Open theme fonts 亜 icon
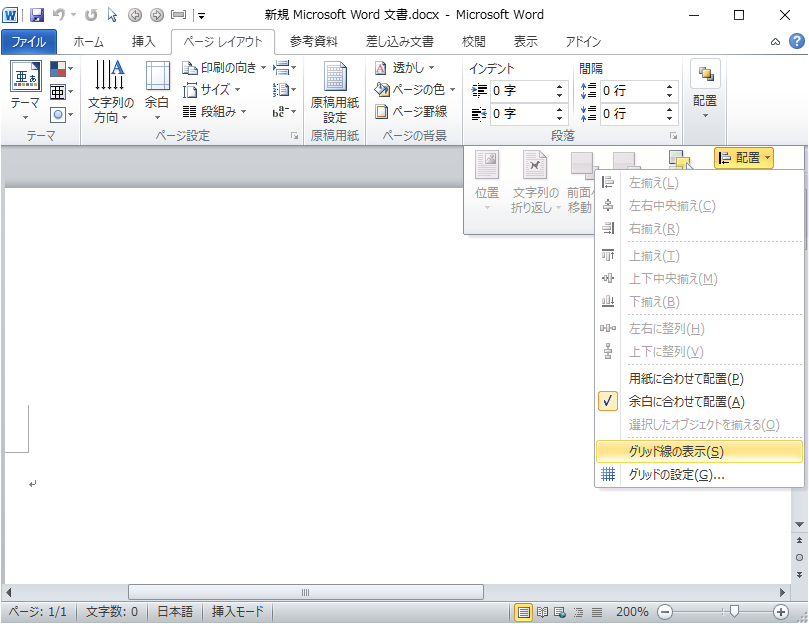The image size is (809, 624). (x=61, y=92)
